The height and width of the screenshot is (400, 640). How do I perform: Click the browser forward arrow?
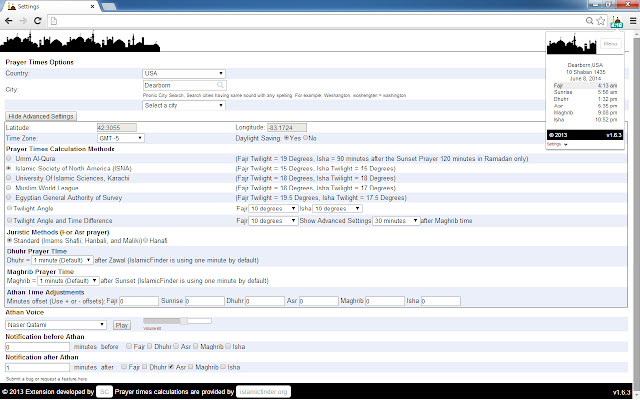pyautogui.click(x=24, y=19)
